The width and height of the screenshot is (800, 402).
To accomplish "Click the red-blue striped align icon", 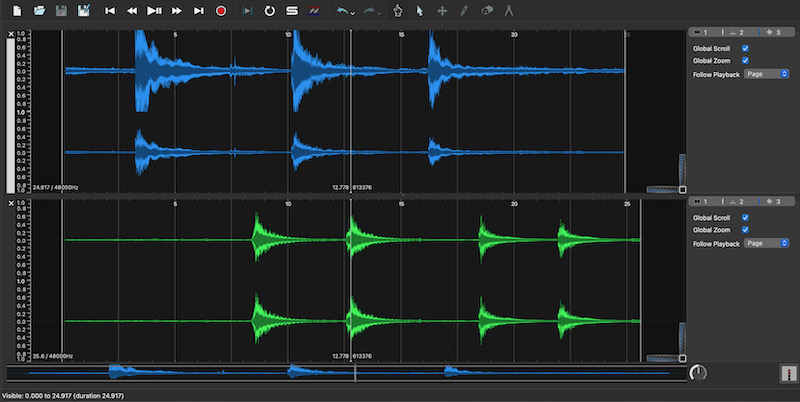I will (x=314, y=10).
